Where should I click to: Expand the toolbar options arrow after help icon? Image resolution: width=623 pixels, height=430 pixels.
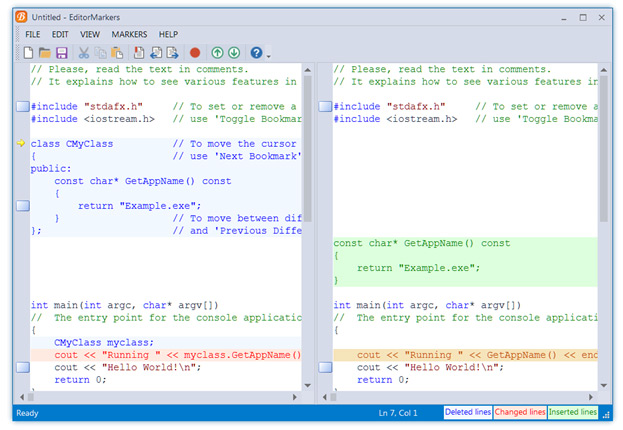click(269, 54)
